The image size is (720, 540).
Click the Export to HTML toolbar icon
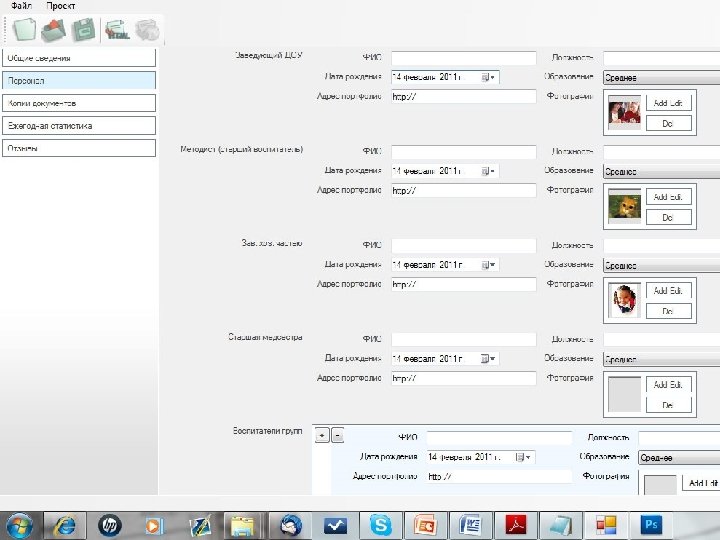pos(117,30)
